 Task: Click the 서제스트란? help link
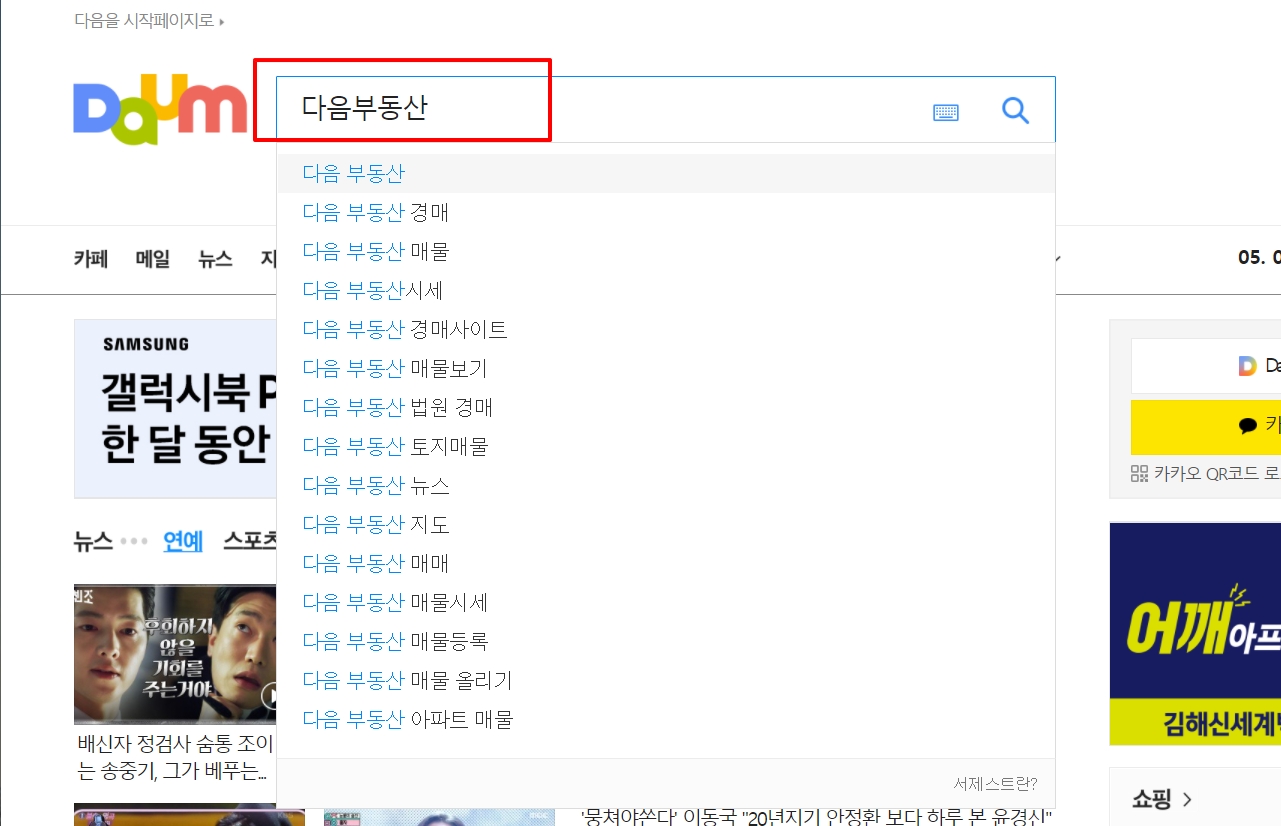coord(995,783)
